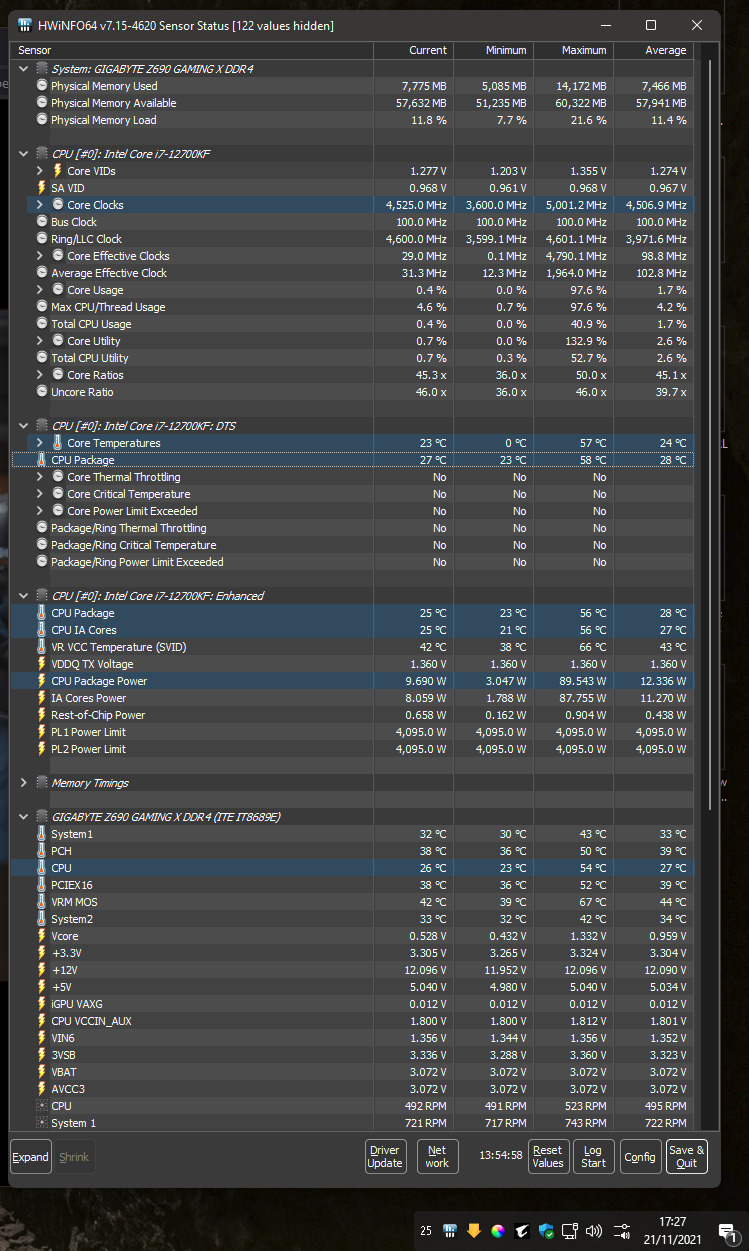Click the color wheel tray icon
Image resolution: width=749 pixels, height=1251 pixels.
click(498, 1230)
